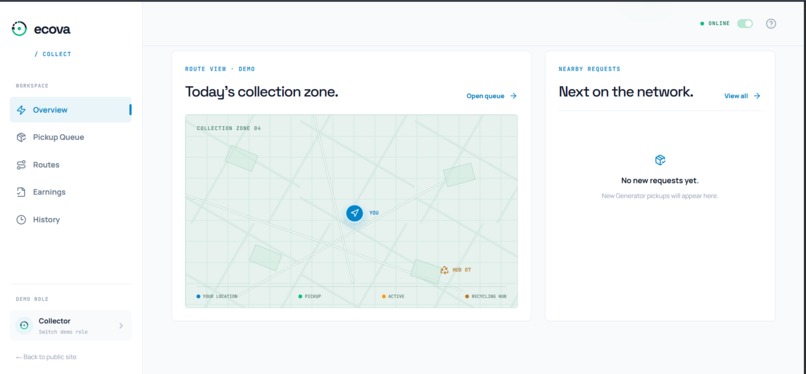Viewport: 806px width, 374px height.
Task: Click the WORKSPACE sidebar section label
Action: (x=32, y=86)
